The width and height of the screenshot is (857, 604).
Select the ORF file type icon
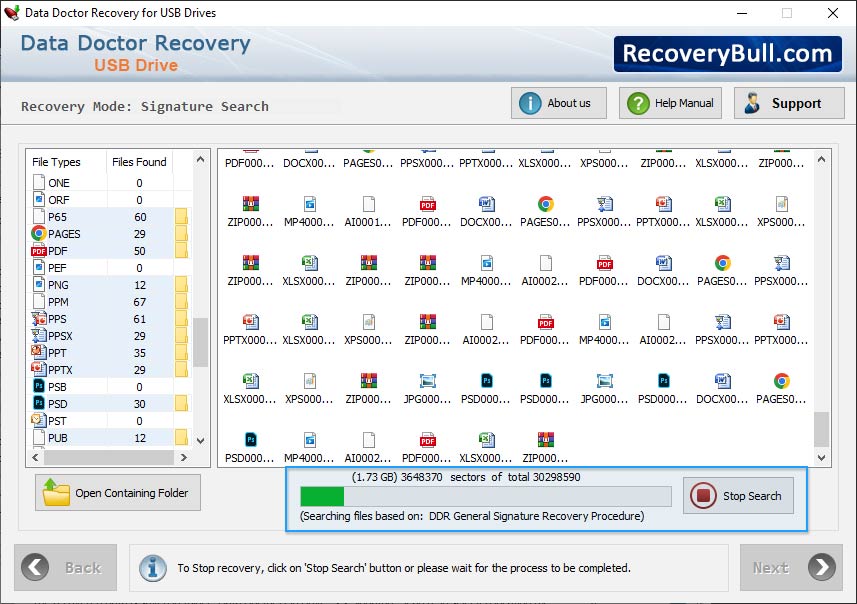(39, 200)
